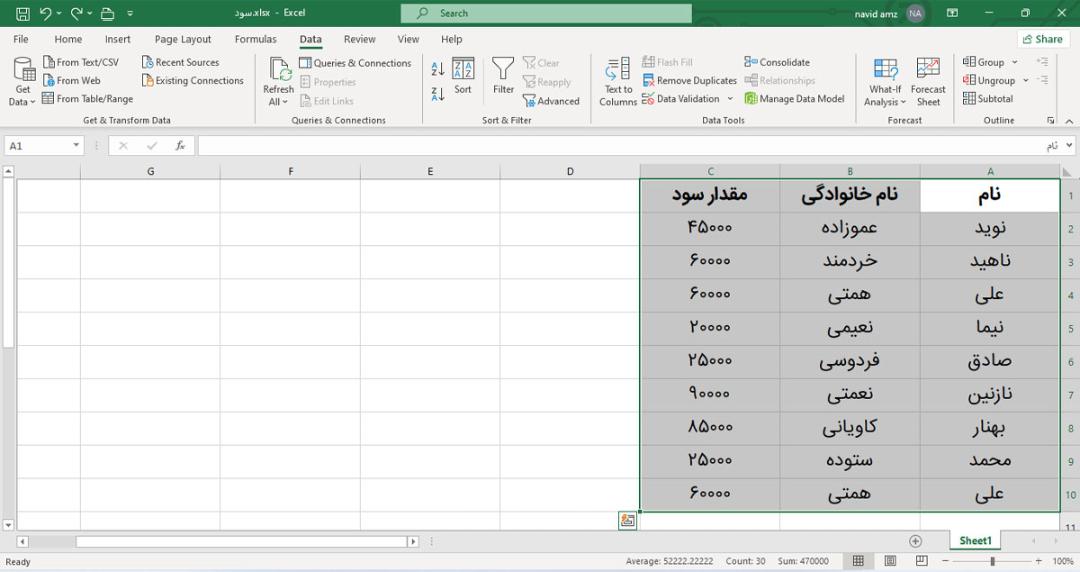Image resolution: width=1080 pixels, height=572 pixels.
Task: Open the Outline dialog launcher
Action: (x=1050, y=121)
